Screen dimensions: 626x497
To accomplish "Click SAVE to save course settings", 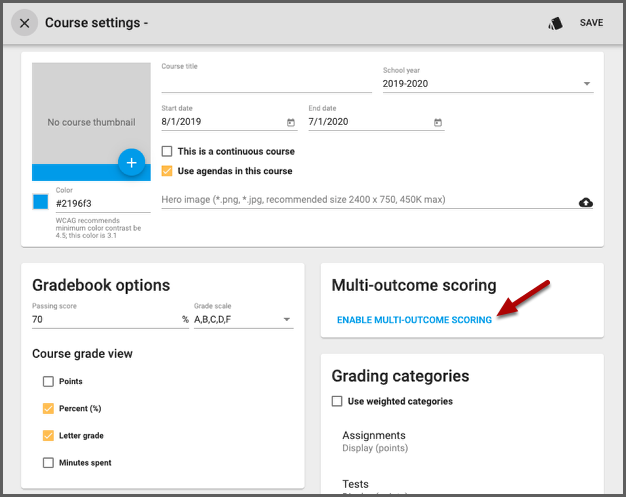I will (x=591, y=23).
